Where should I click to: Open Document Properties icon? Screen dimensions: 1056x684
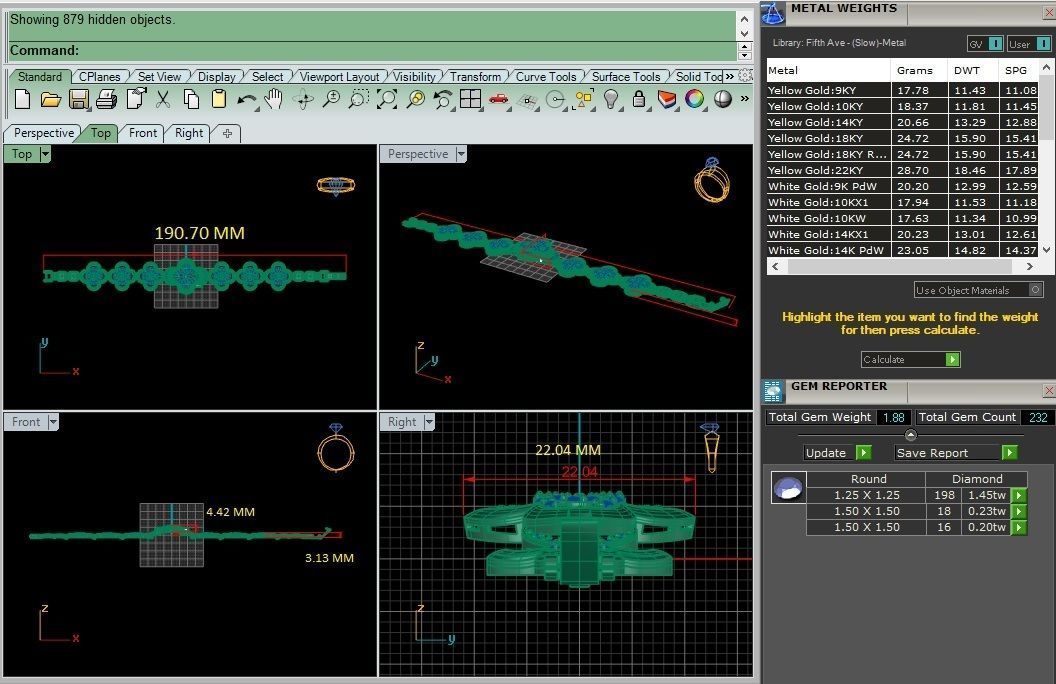tap(135, 100)
